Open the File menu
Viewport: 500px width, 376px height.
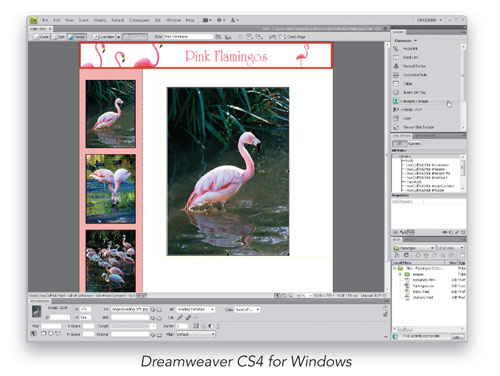pyautogui.click(x=45, y=20)
